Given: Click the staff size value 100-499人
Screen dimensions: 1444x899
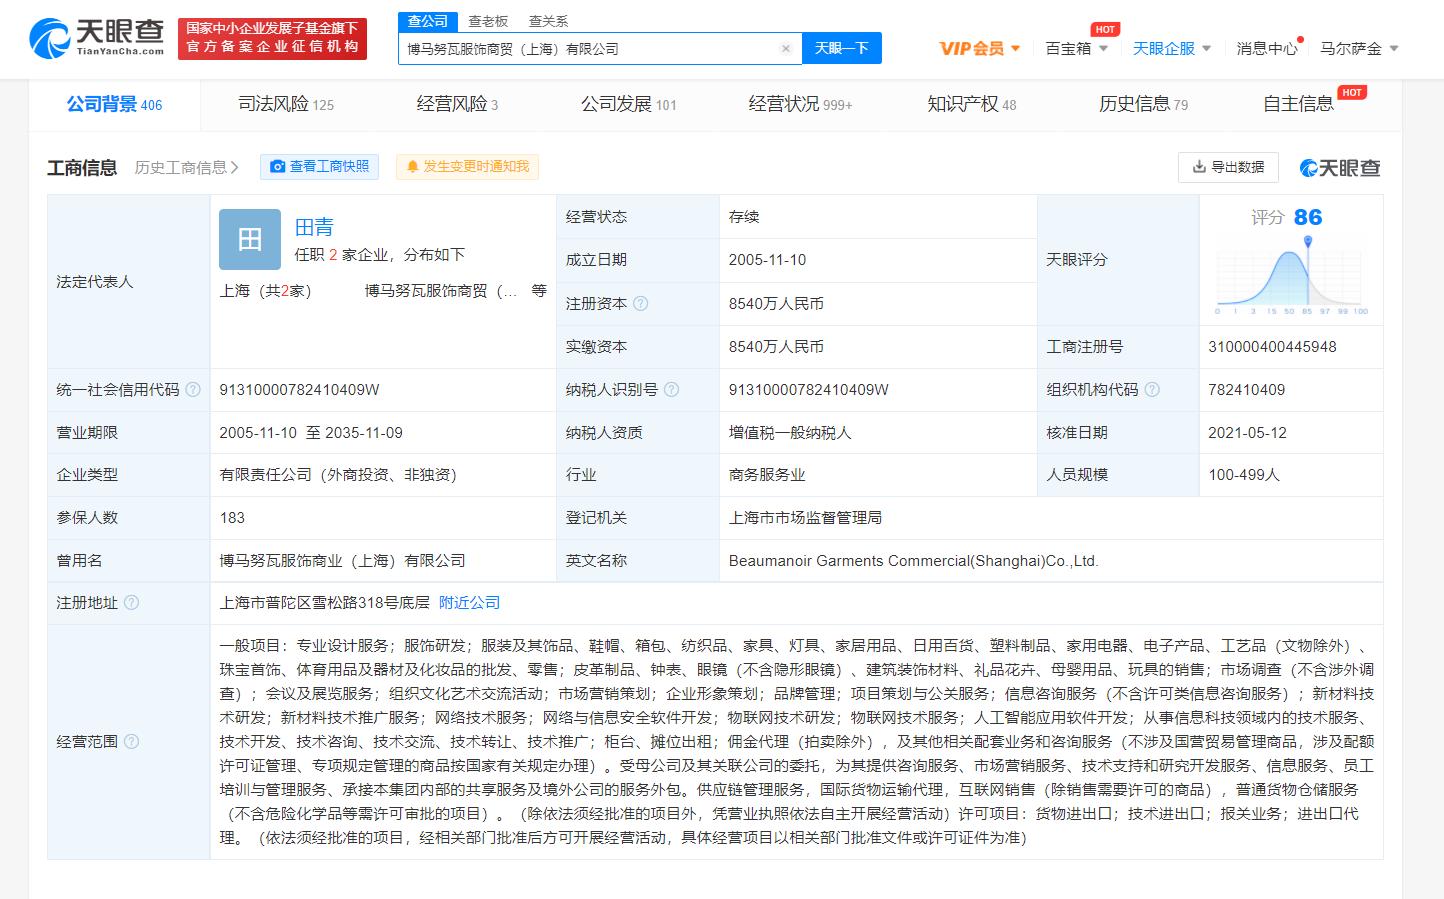Looking at the screenshot, I should point(1243,475).
